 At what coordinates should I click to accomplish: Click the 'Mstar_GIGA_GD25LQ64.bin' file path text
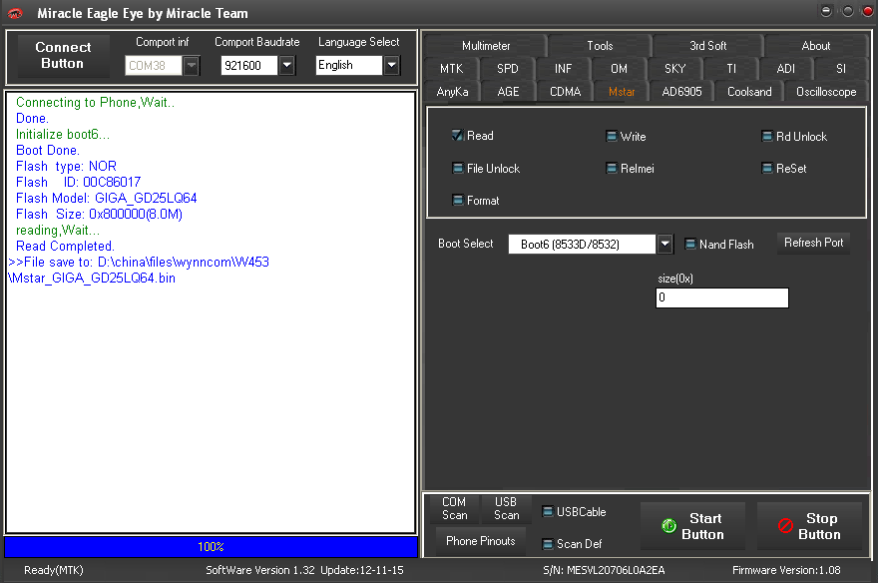tap(94, 278)
